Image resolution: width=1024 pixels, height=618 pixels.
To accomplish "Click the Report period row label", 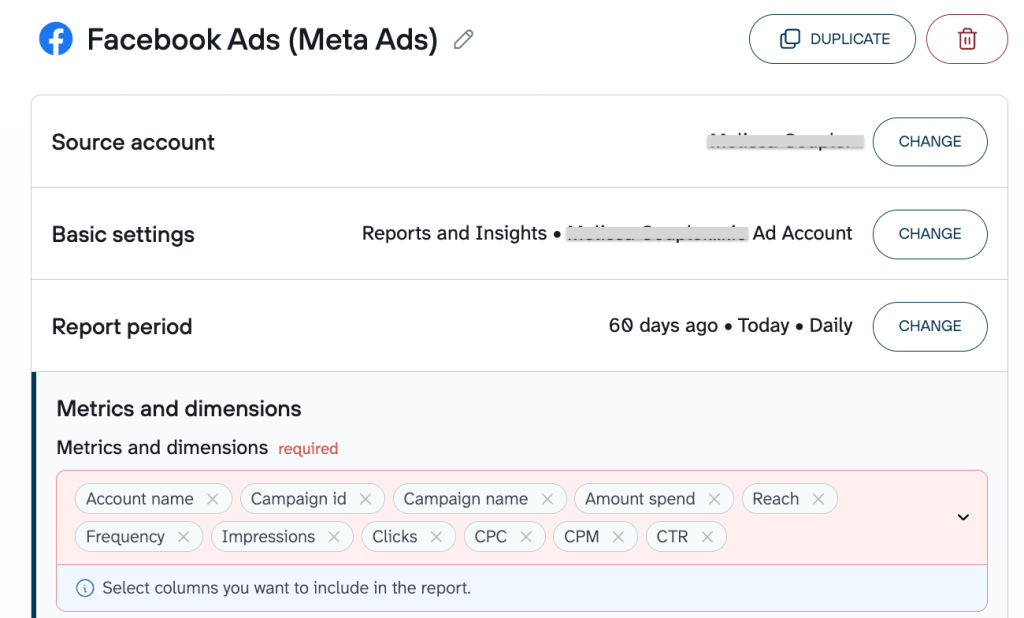I will pyautogui.click(x=122, y=327).
